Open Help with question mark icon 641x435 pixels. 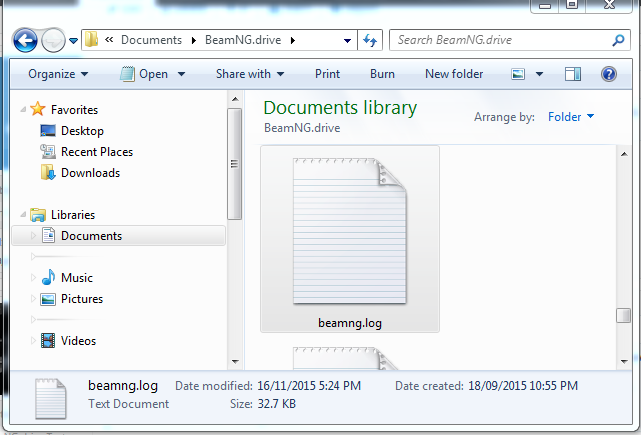(609, 74)
